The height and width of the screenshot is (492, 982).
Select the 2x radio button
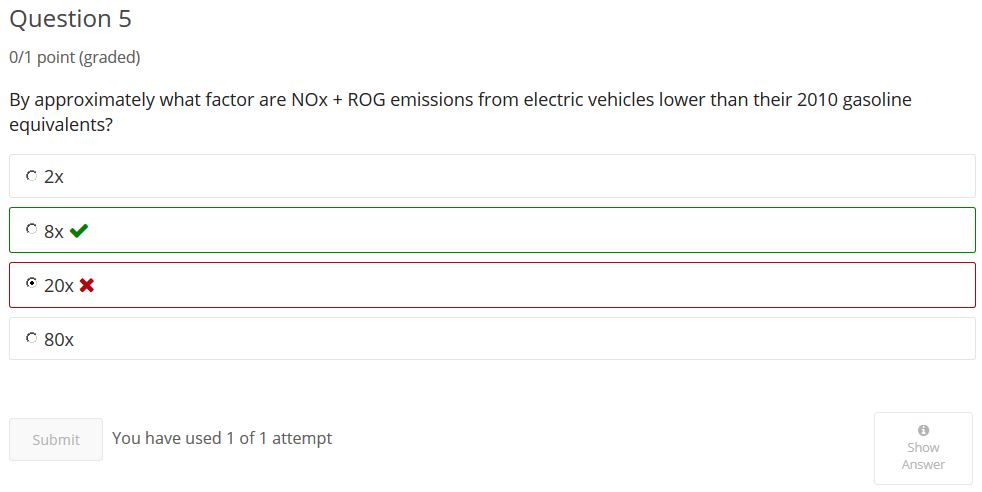(x=31, y=176)
